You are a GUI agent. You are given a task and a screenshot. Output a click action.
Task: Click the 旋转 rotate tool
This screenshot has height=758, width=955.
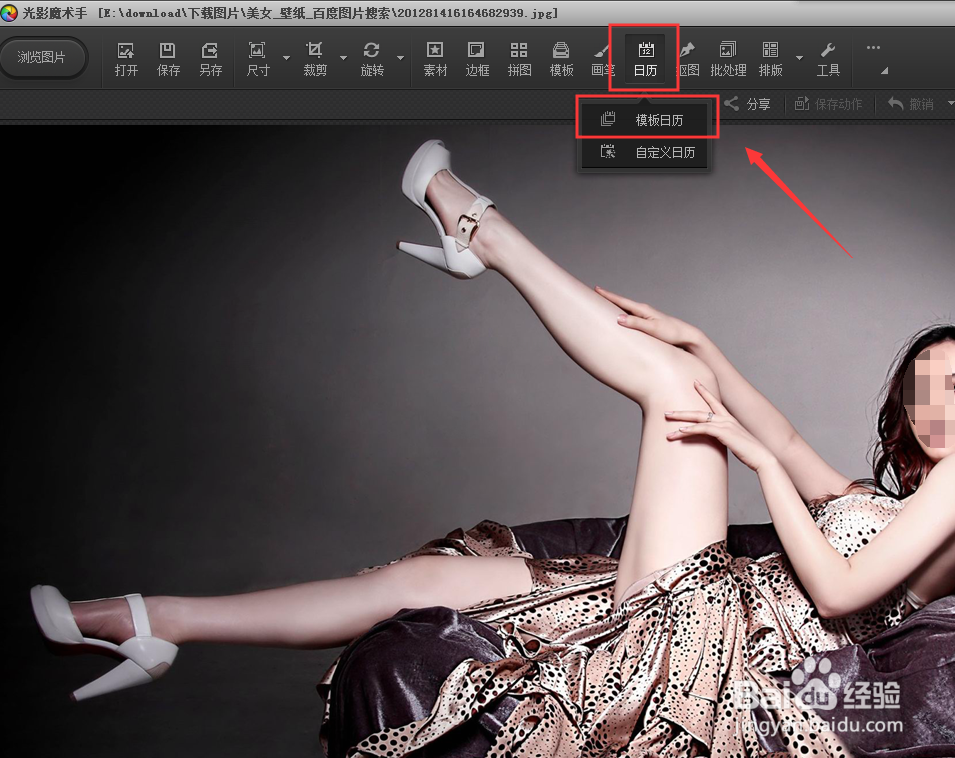[x=372, y=59]
